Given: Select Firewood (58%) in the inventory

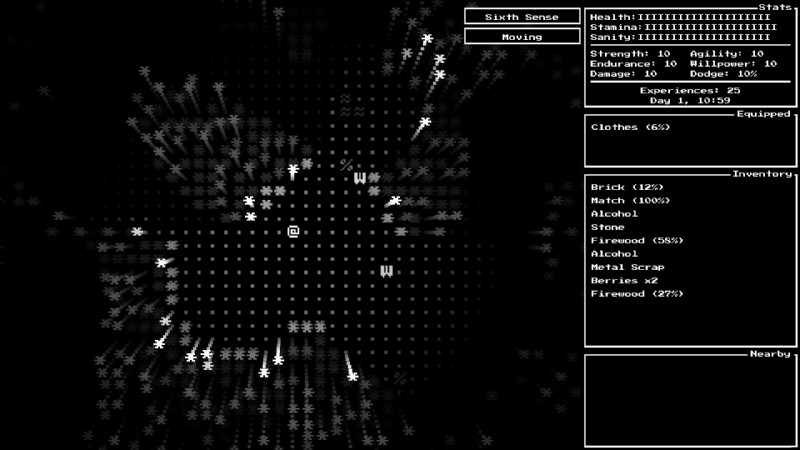Looking at the screenshot, I should (637, 241).
